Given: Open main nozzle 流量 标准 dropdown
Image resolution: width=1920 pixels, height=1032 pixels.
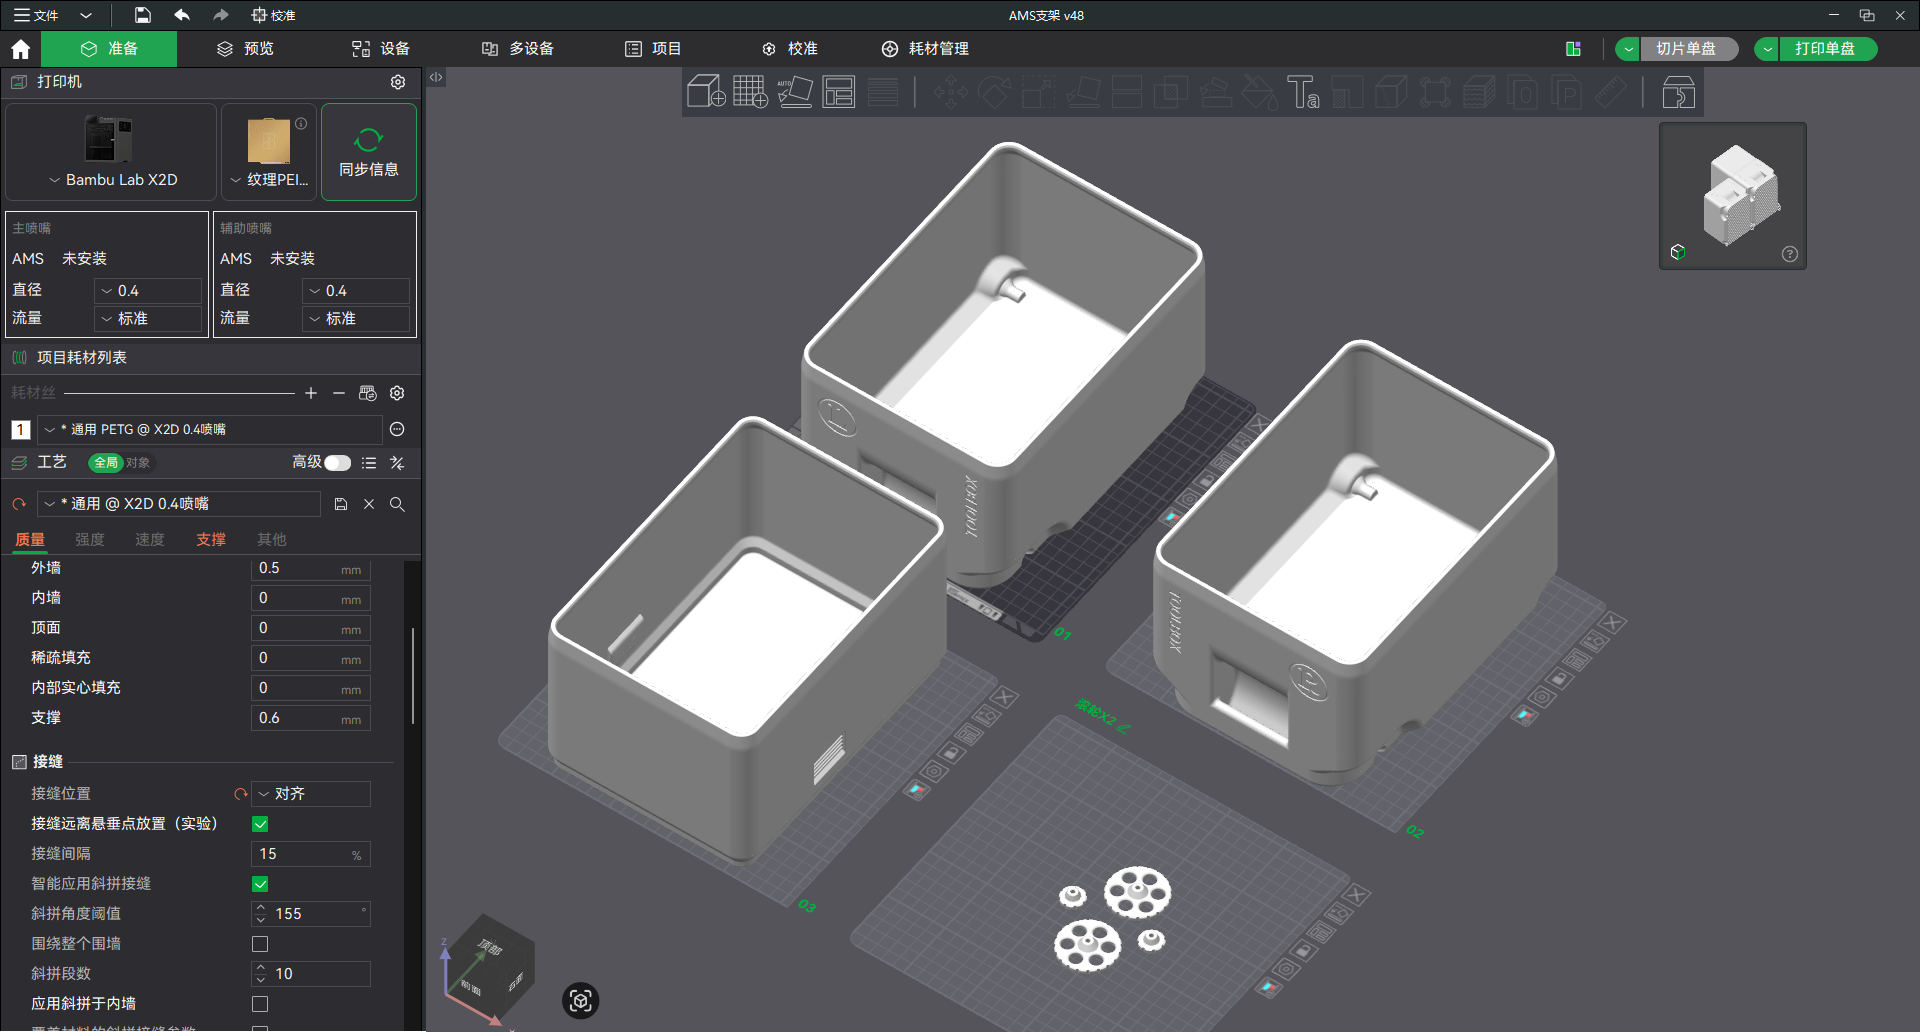Looking at the screenshot, I should point(149,319).
